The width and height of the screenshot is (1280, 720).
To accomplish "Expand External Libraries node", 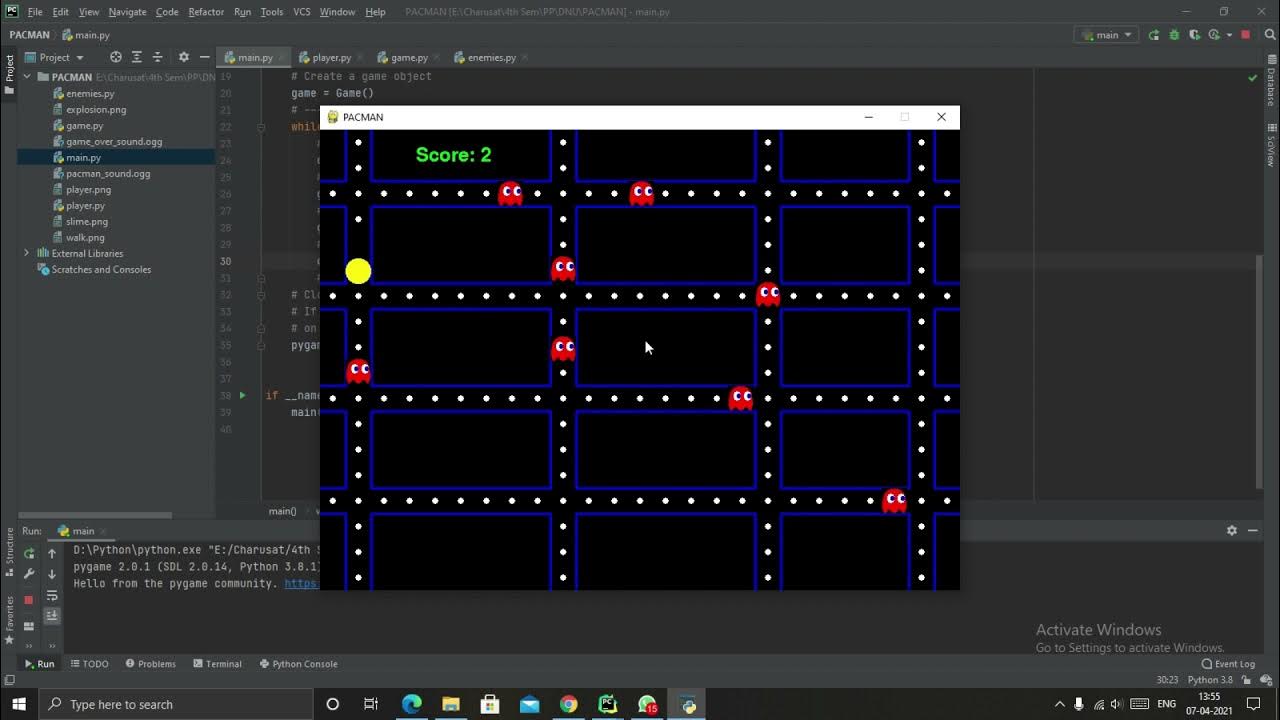I will tap(27, 253).
